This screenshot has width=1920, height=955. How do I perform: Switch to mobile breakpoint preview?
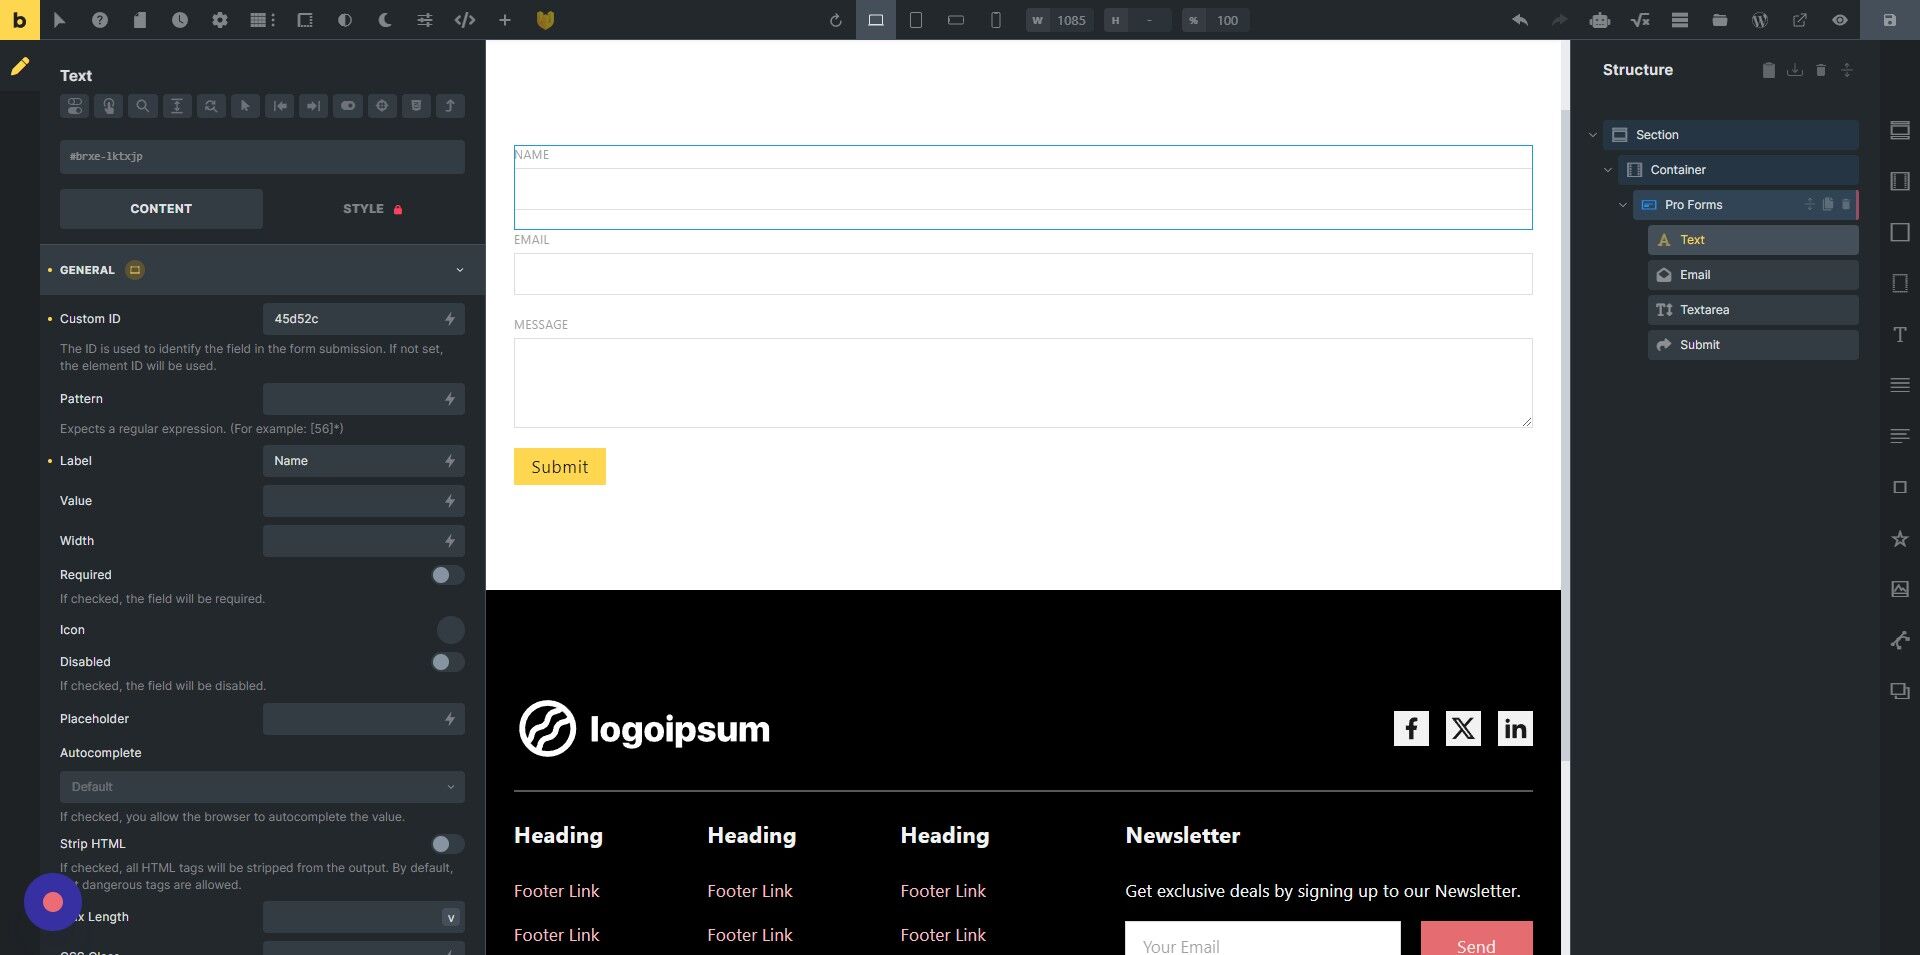[995, 20]
